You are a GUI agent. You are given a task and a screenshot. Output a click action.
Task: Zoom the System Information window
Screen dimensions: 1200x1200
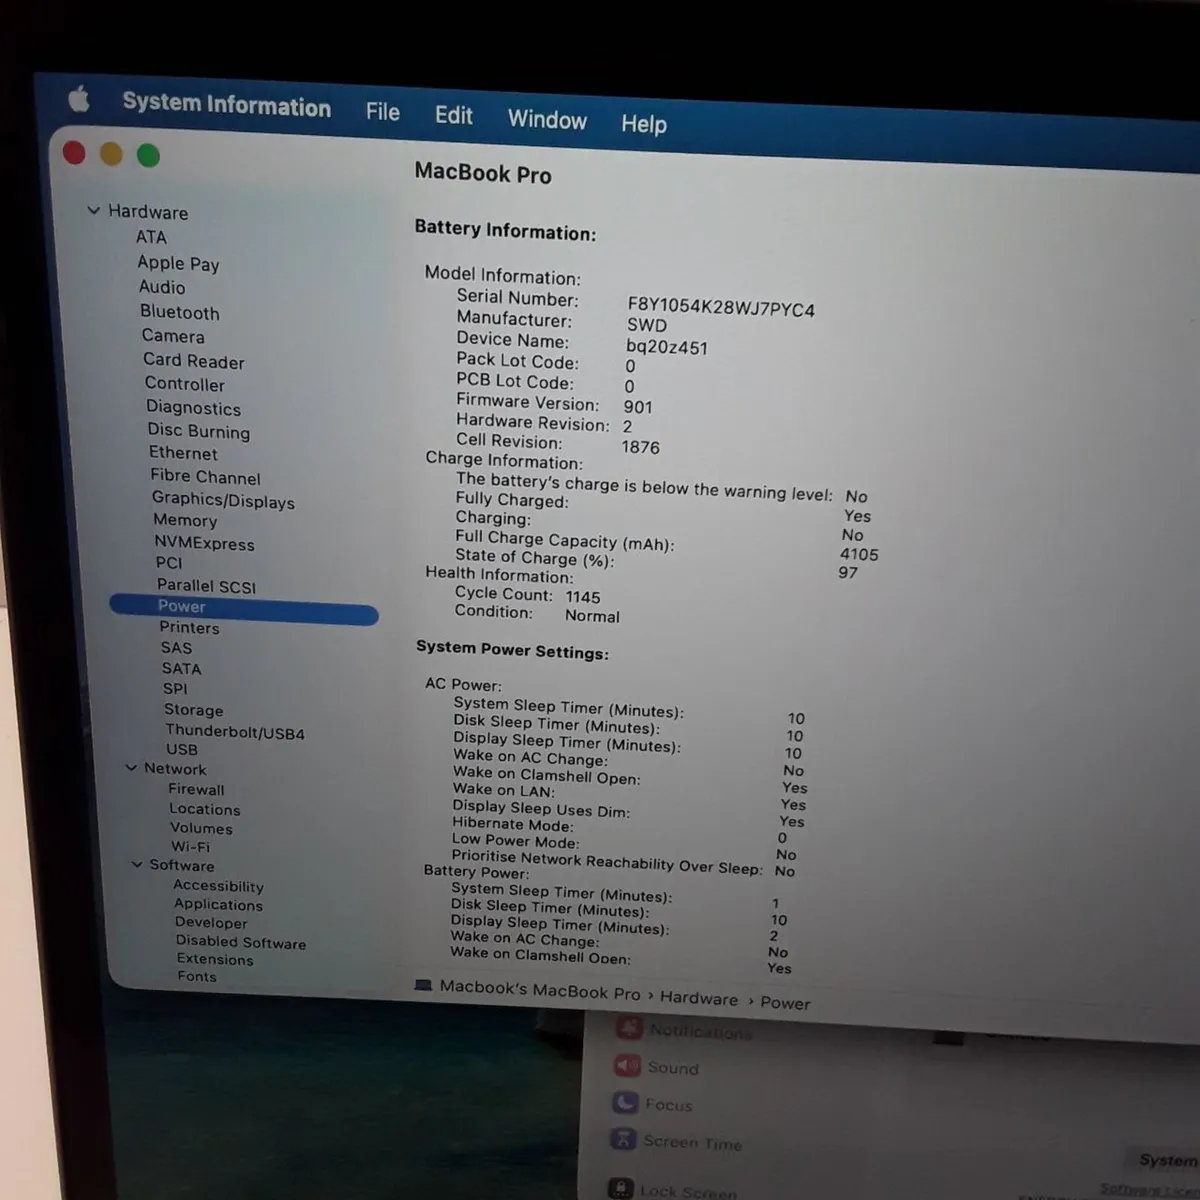click(148, 155)
